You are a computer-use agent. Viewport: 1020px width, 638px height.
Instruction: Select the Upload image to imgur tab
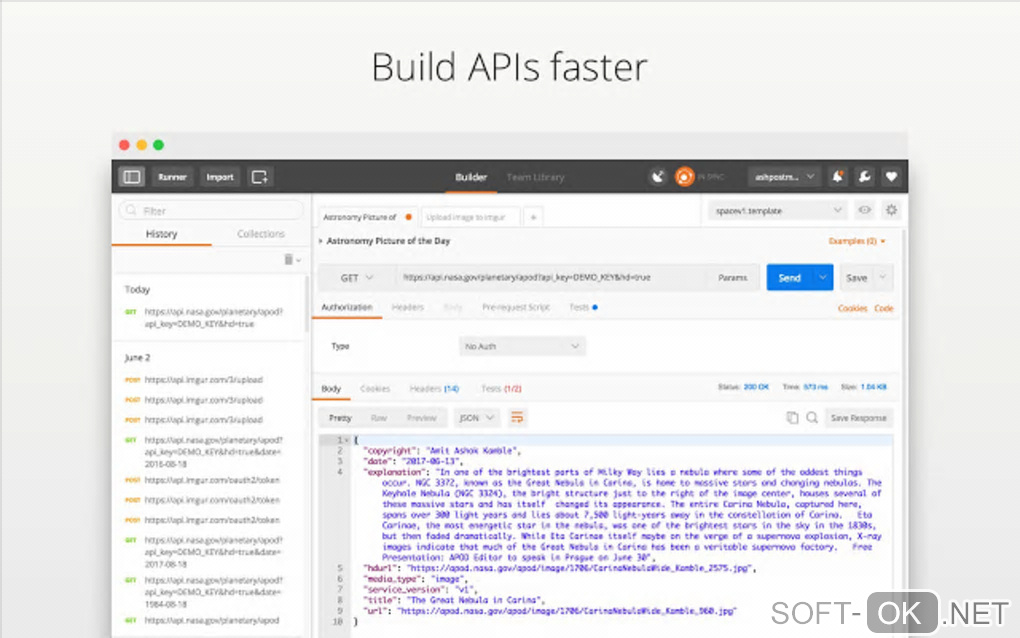471,217
